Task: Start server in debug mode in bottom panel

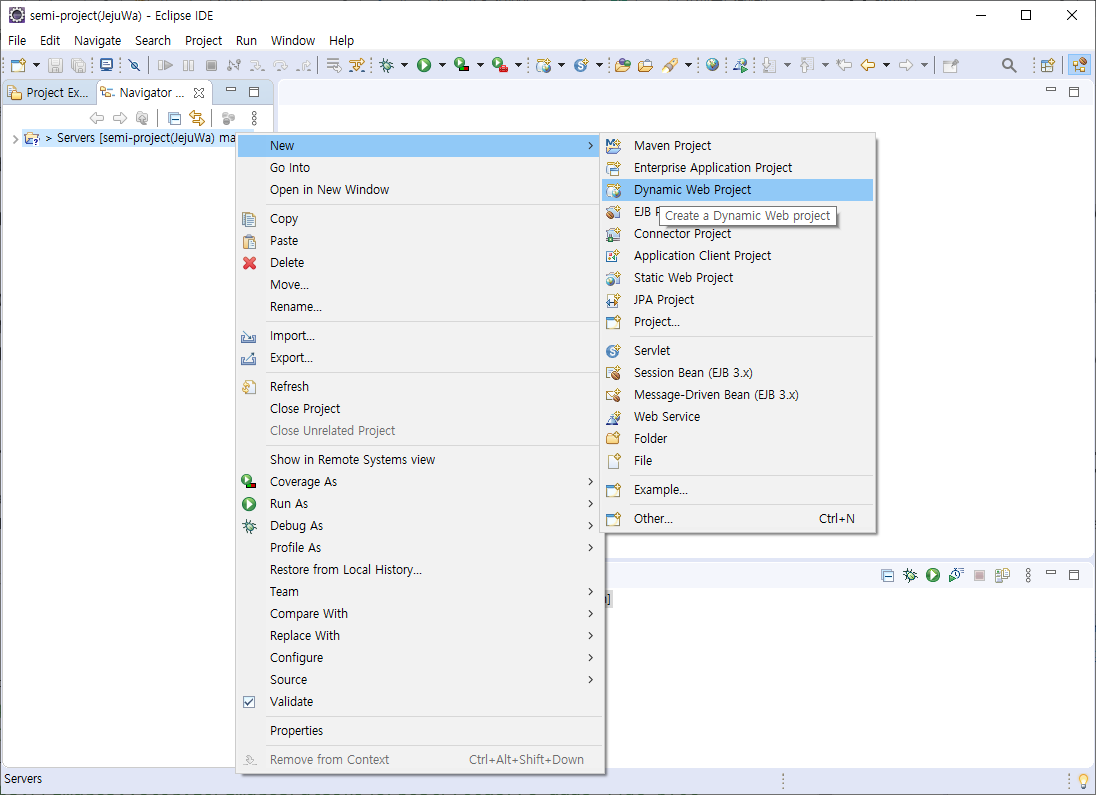Action: click(910, 575)
